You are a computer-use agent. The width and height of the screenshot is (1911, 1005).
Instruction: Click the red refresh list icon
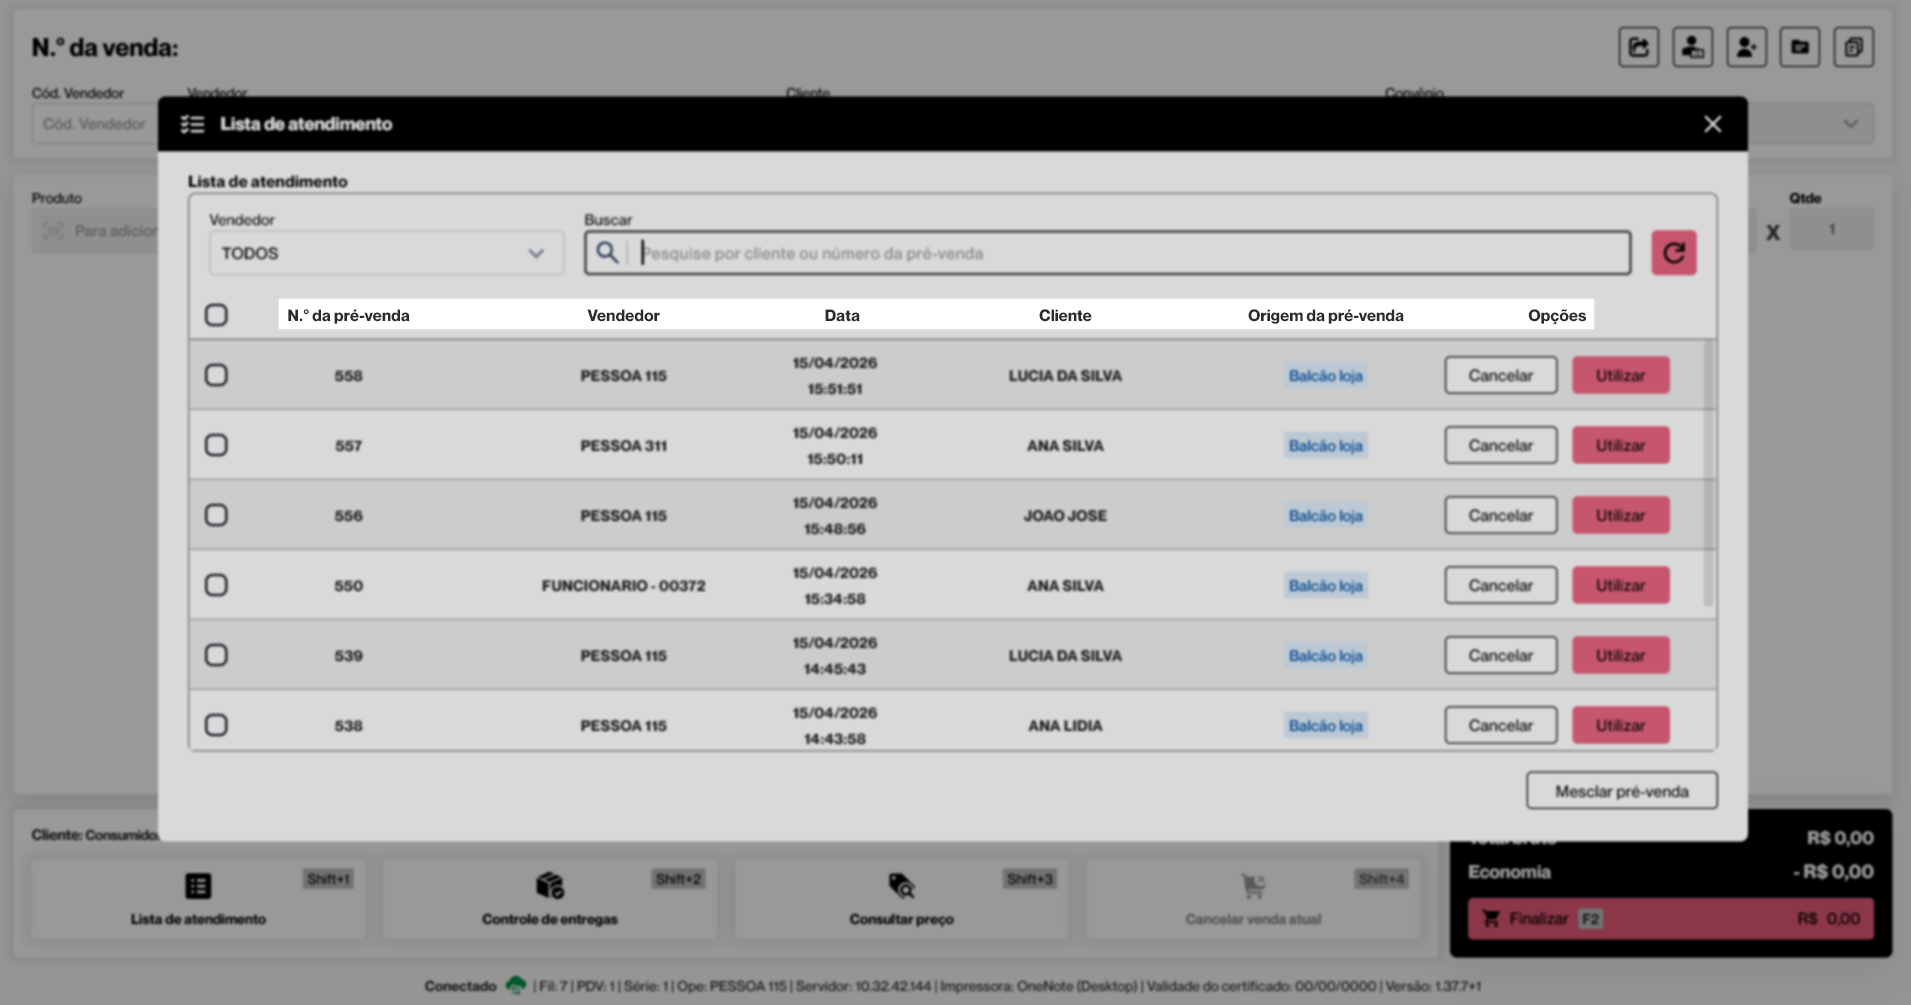1673,253
